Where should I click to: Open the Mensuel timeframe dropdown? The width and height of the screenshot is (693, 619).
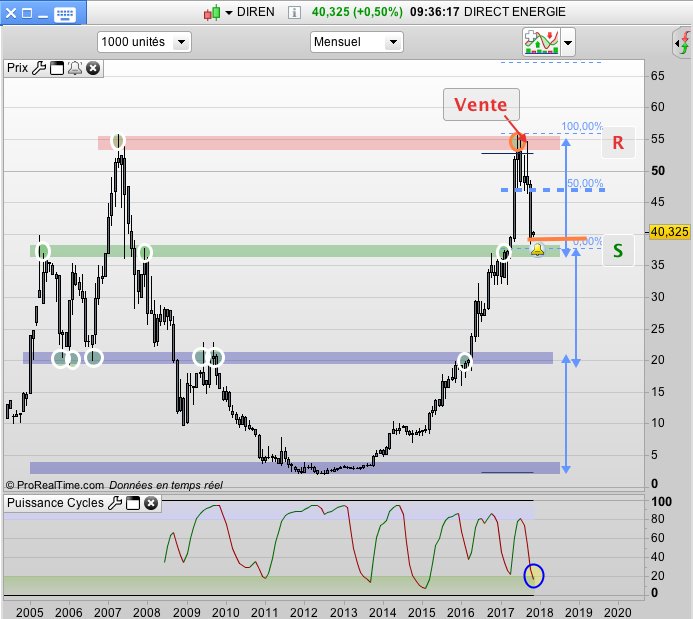[x=357, y=42]
